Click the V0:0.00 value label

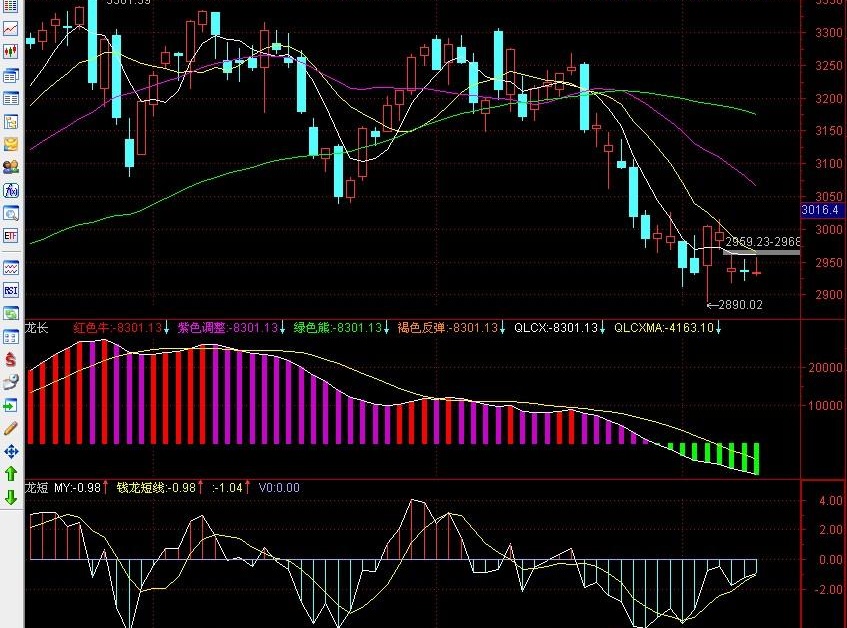click(x=279, y=488)
